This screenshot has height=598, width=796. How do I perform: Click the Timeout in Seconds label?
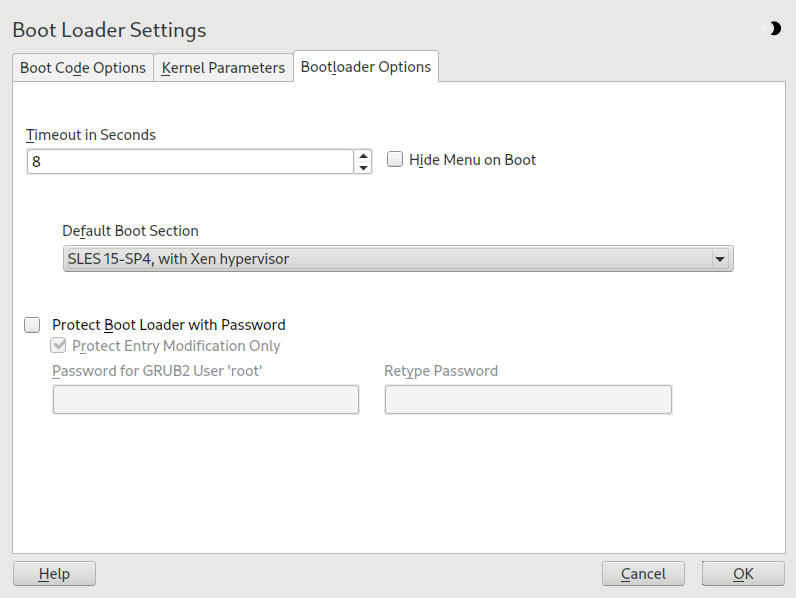[x=91, y=135]
